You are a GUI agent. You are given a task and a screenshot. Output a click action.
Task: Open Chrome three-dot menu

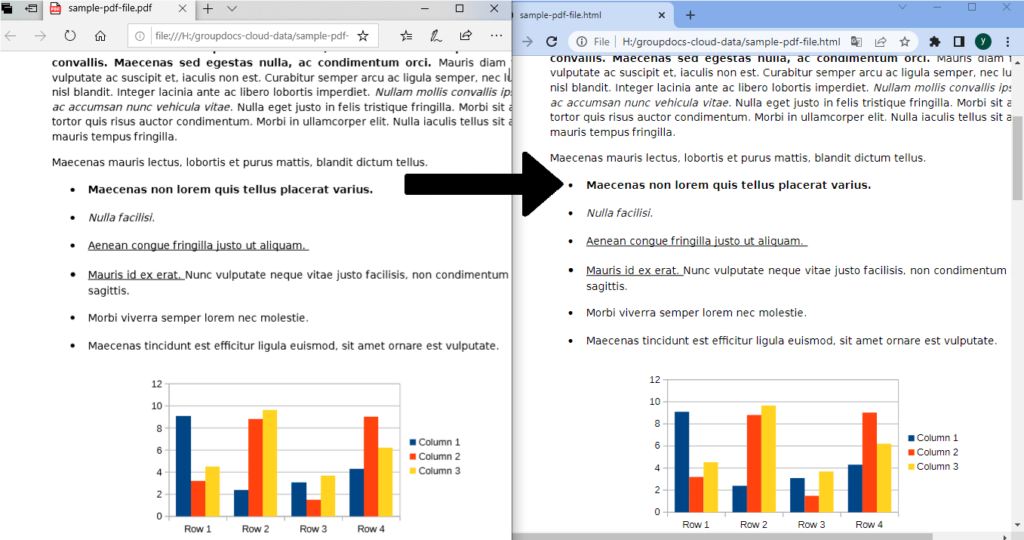(x=1006, y=42)
